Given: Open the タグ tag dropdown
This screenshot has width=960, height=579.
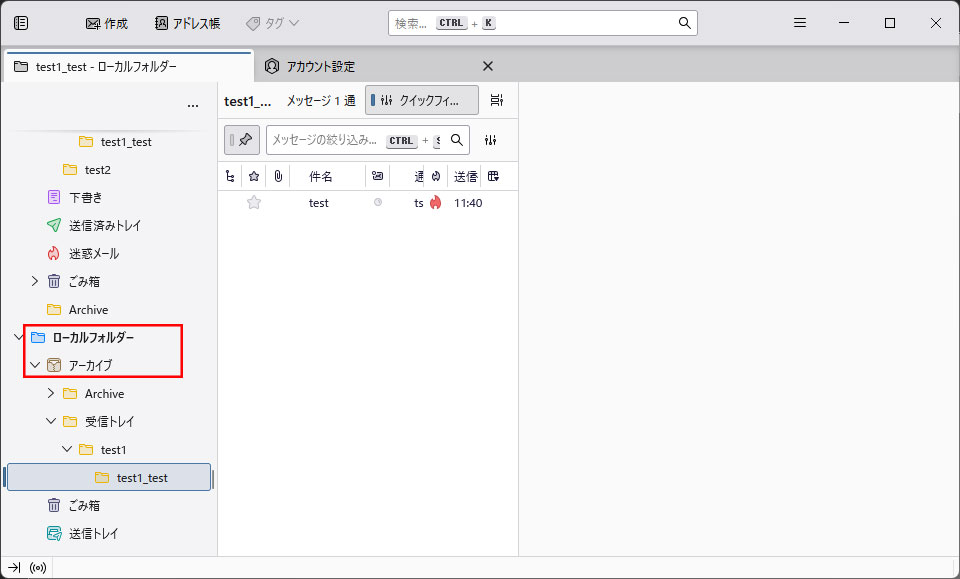Looking at the screenshot, I should (x=272, y=23).
